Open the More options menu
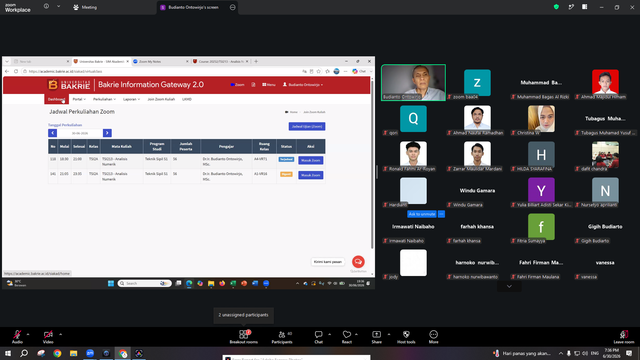 coord(433,337)
